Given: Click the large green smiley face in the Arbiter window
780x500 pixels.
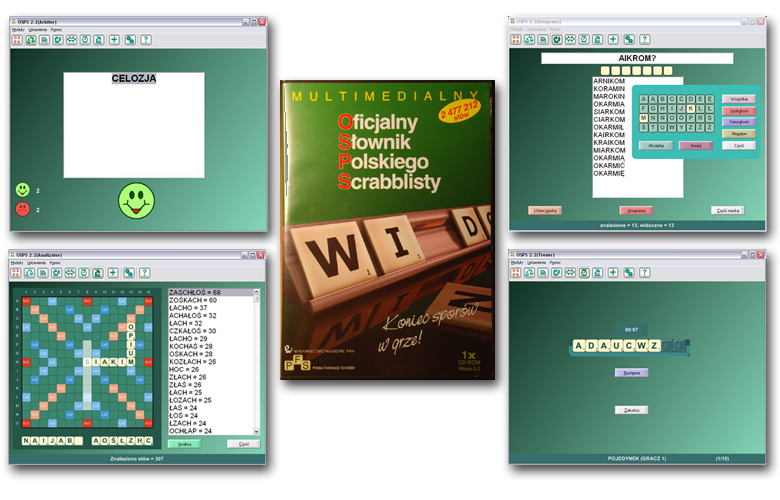Looking at the screenshot, I should point(136,200).
